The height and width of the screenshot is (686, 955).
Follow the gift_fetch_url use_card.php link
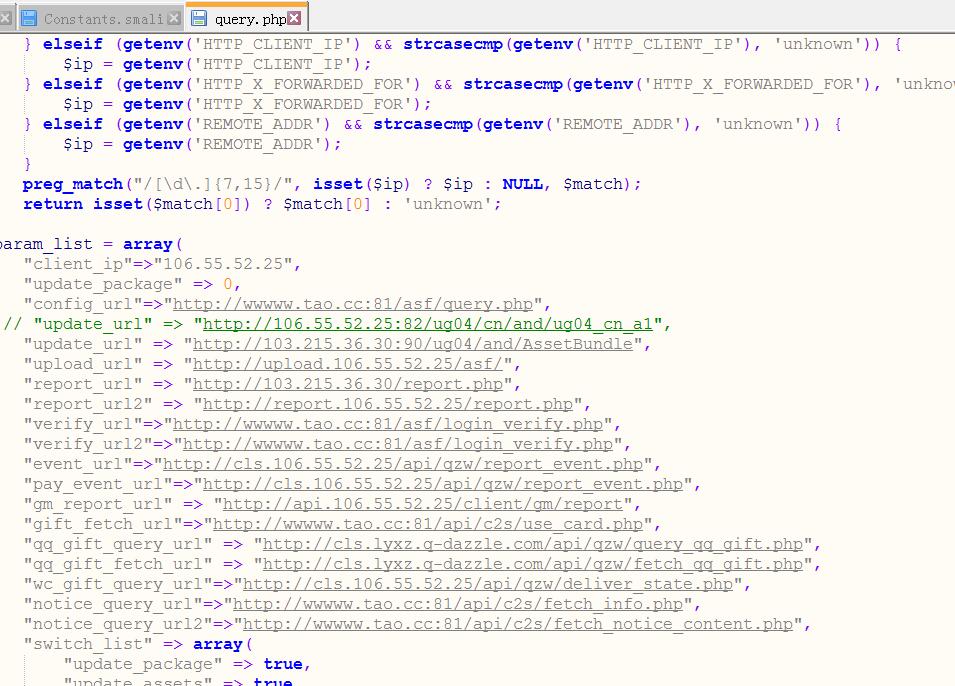point(427,524)
